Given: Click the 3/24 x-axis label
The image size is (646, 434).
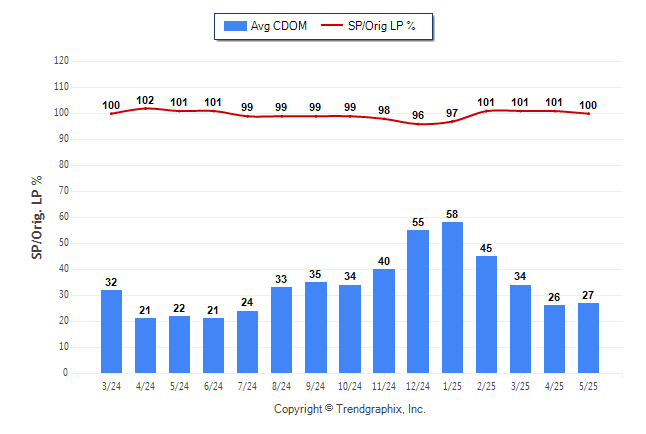Looking at the screenshot, I should pyautogui.click(x=111, y=386).
